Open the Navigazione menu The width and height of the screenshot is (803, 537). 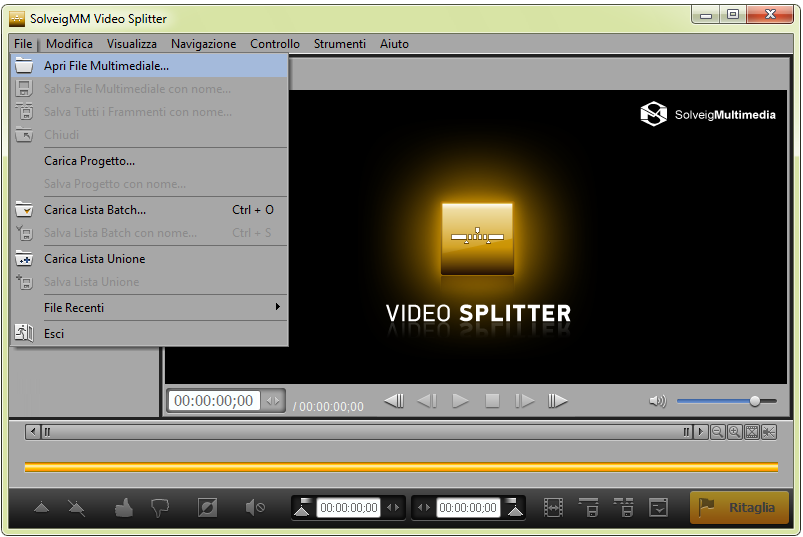coord(203,44)
